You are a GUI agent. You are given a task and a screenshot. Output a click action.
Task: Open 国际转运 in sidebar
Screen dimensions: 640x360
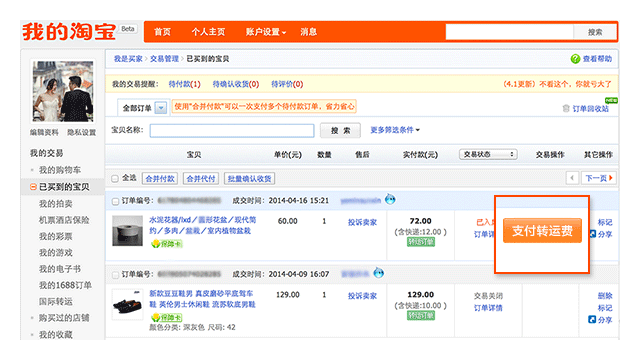[56, 302]
